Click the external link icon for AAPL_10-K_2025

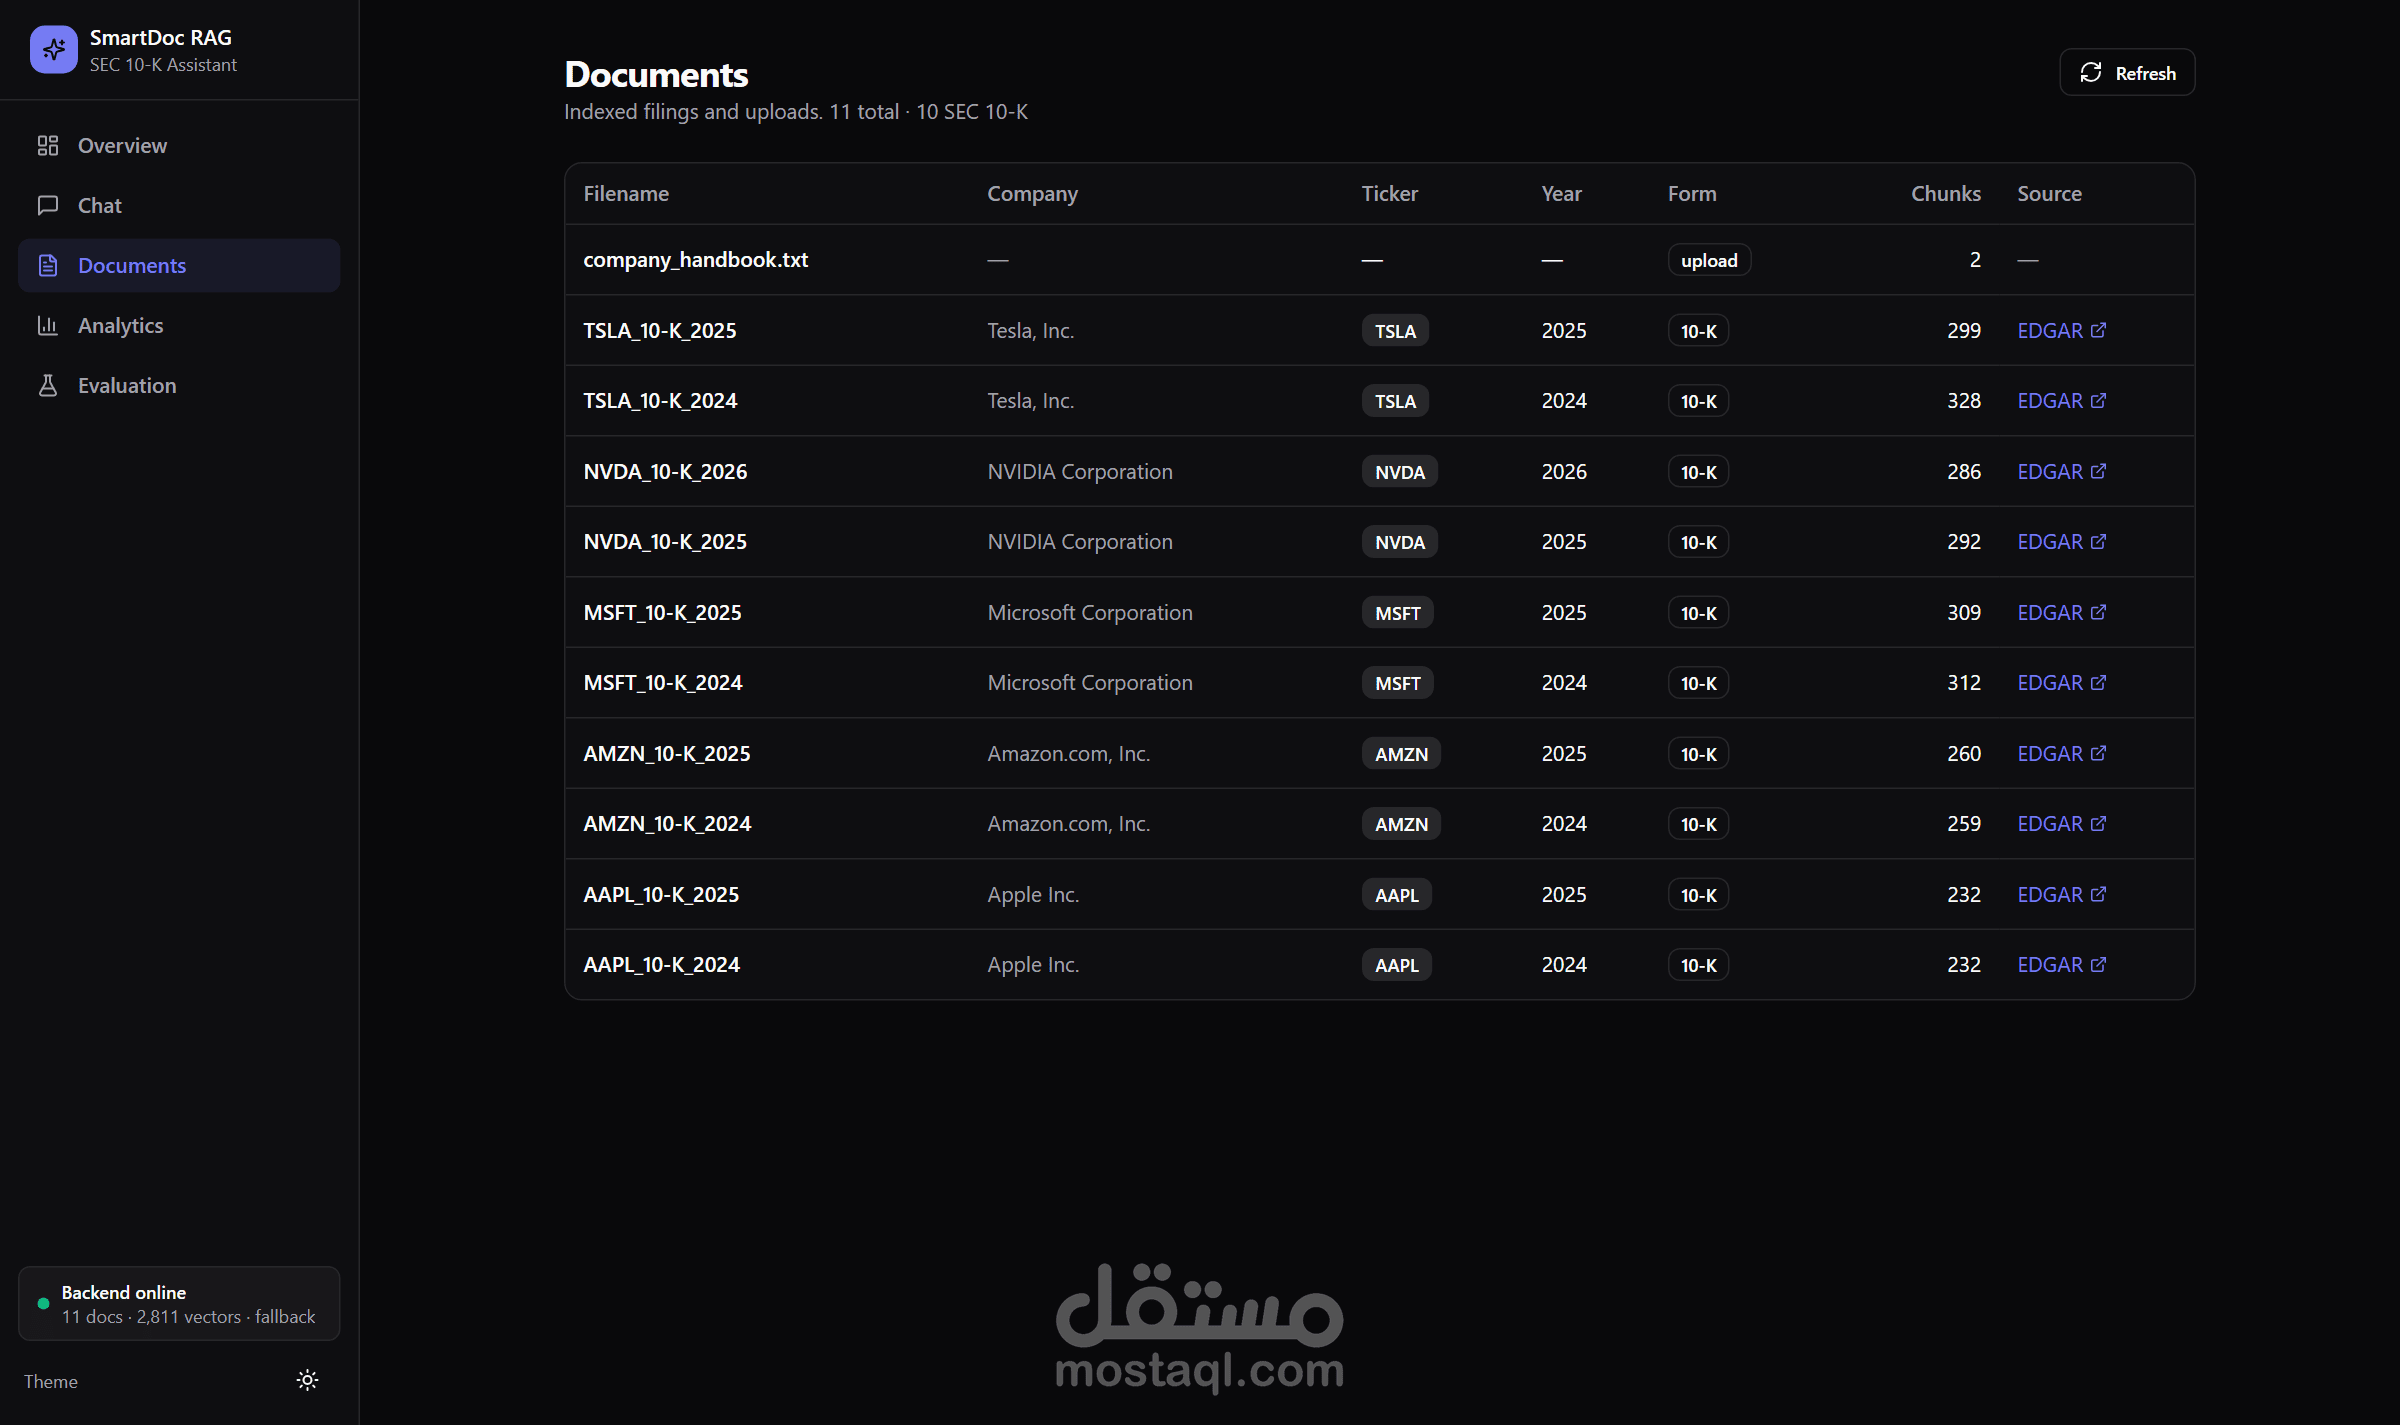tap(2099, 894)
